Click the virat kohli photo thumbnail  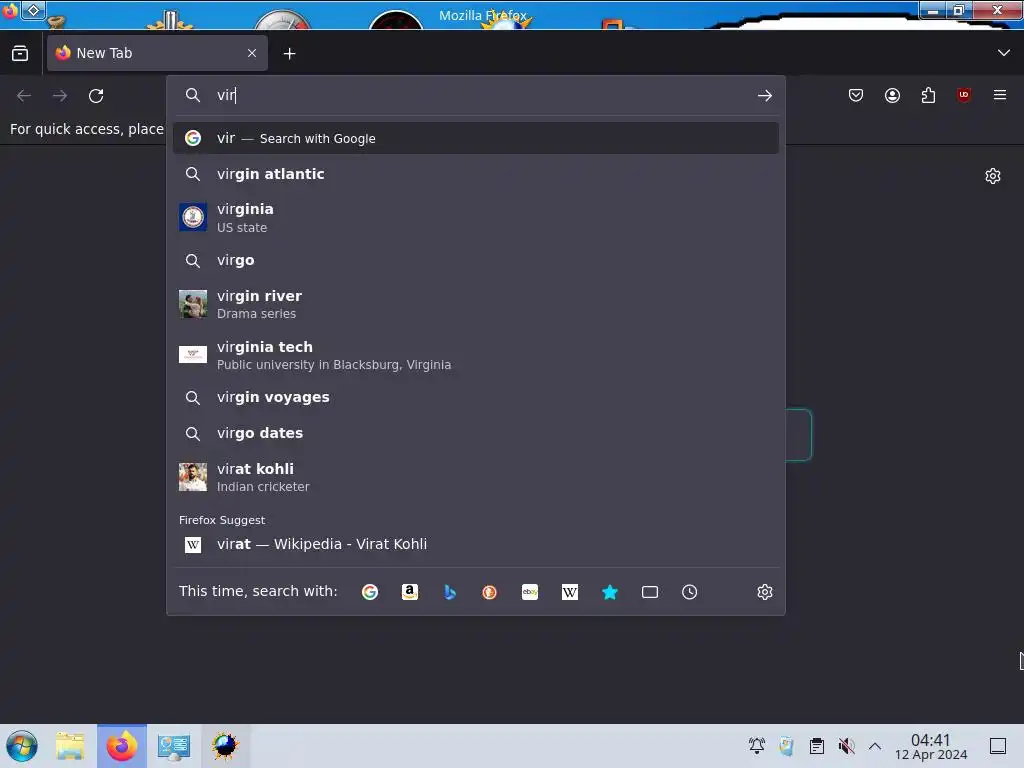[193, 477]
